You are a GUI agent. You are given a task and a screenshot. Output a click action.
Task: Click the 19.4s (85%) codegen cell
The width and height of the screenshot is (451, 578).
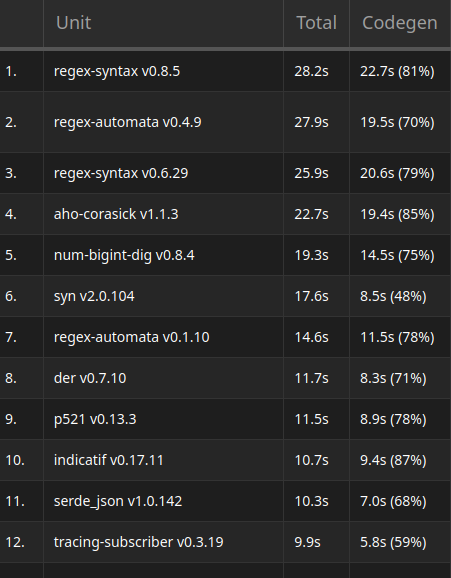pos(400,214)
